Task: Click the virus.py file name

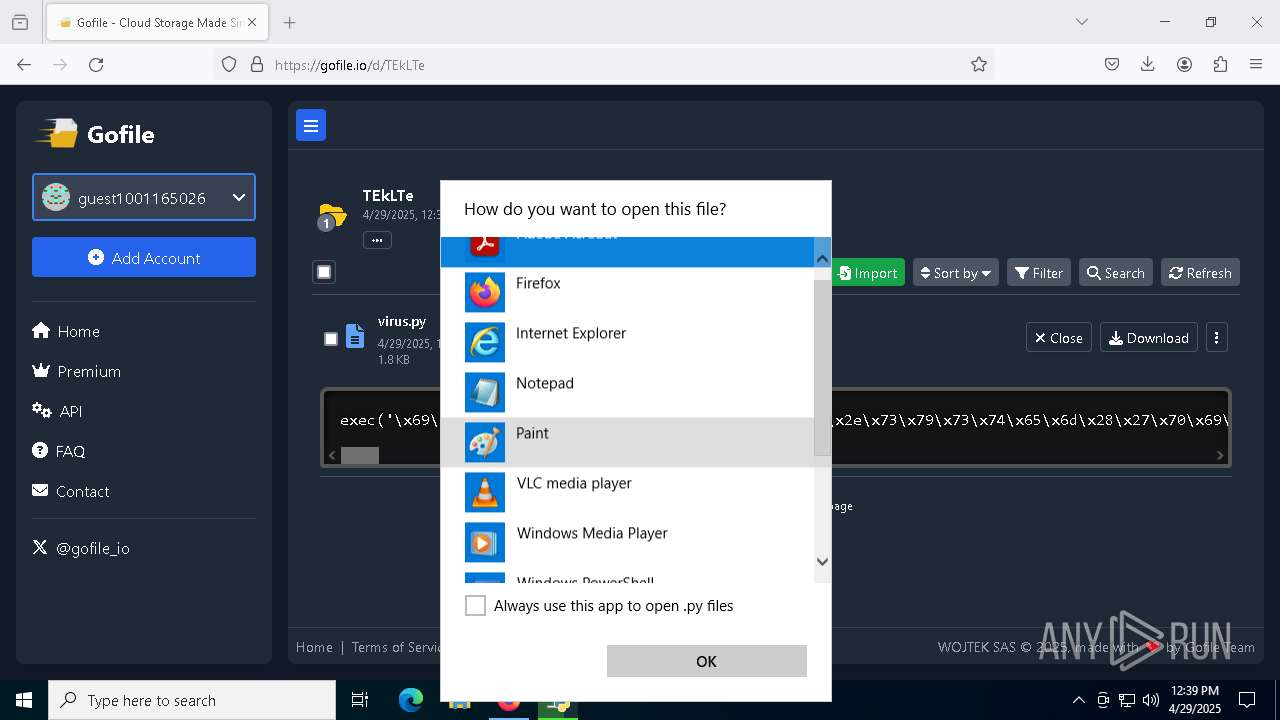Action: (402, 321)
